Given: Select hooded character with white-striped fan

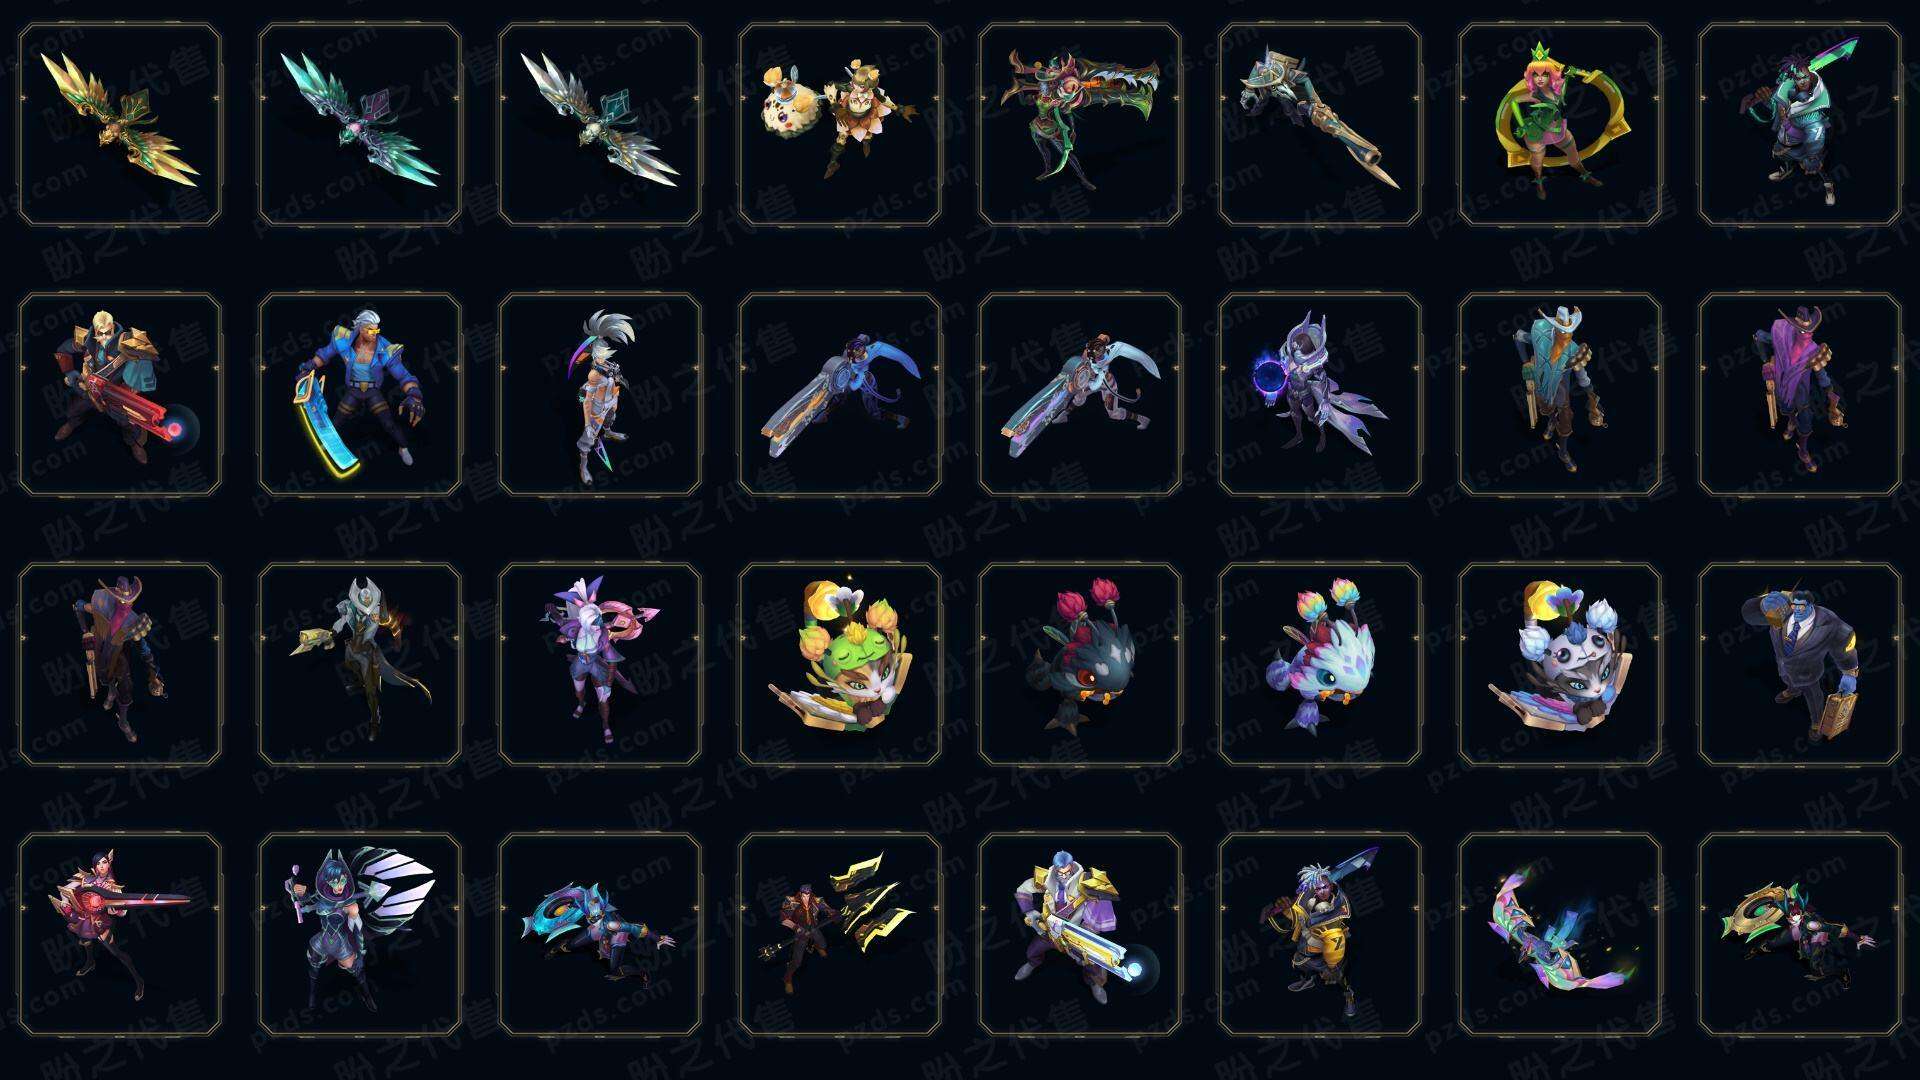Looking at the screenshot, I should tap(360, 934).
